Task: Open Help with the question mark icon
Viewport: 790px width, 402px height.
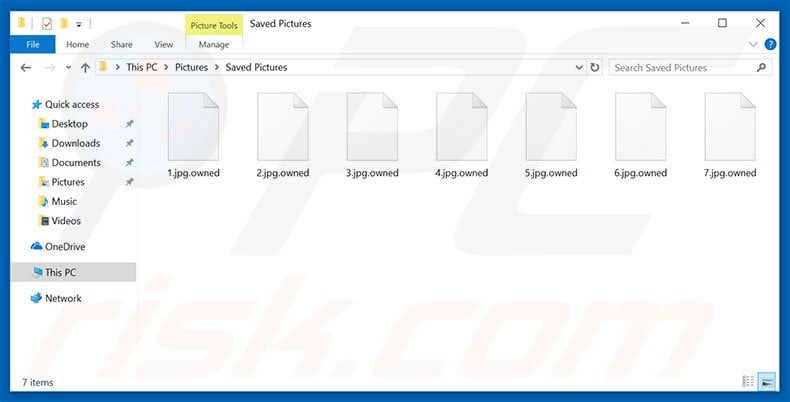Action: click(x=770, y=44)
